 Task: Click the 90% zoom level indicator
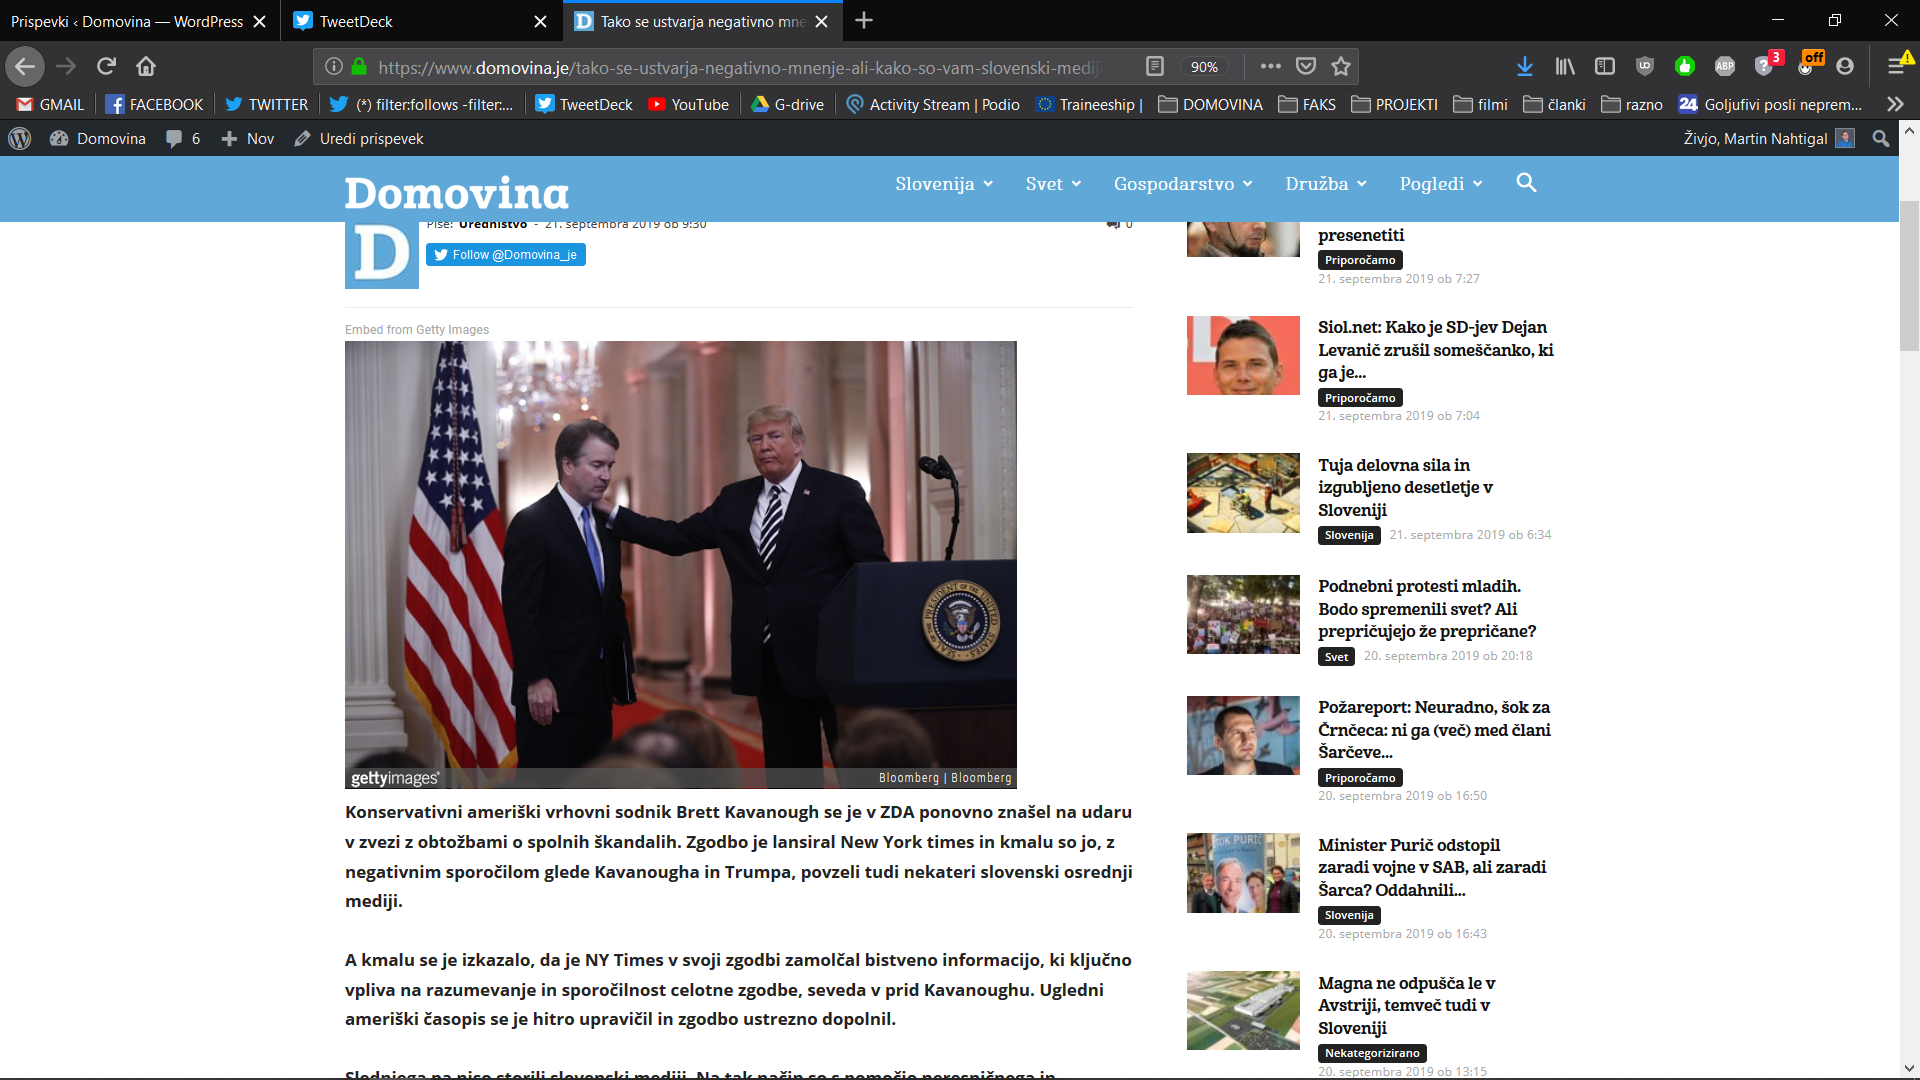point(1203,67)
